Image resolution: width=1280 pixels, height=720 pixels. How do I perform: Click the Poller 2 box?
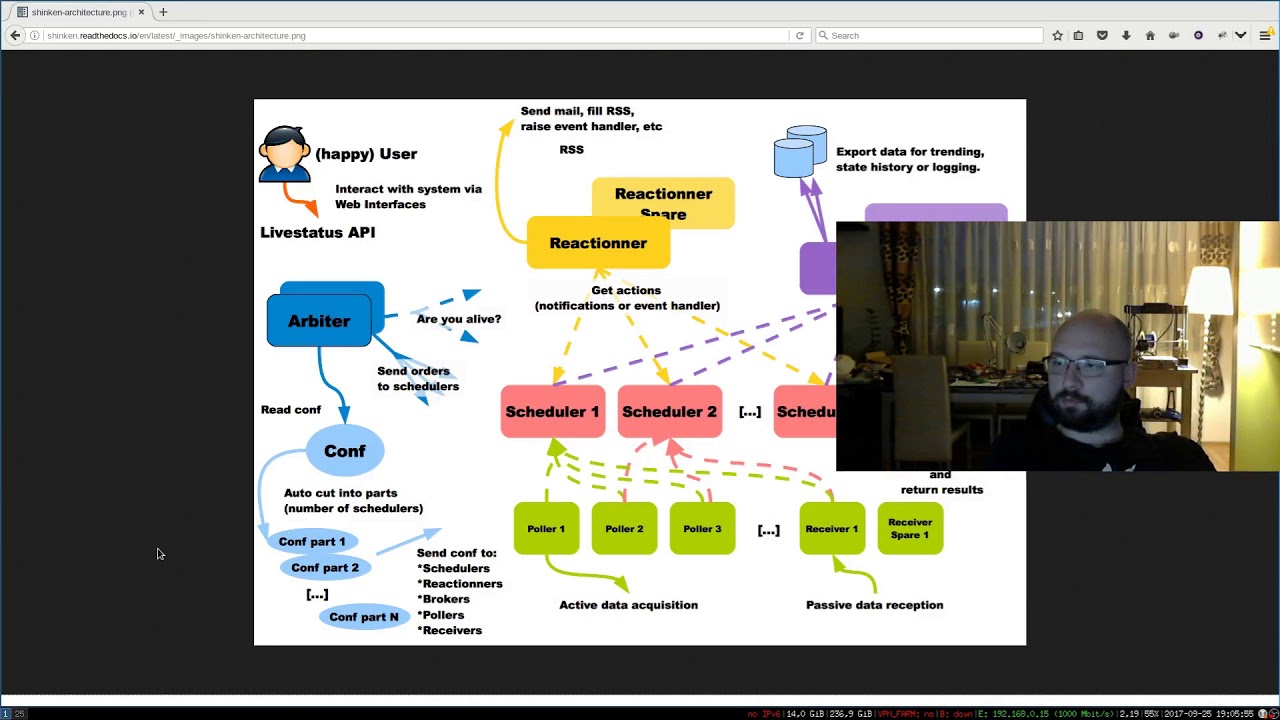pos(624,528)
